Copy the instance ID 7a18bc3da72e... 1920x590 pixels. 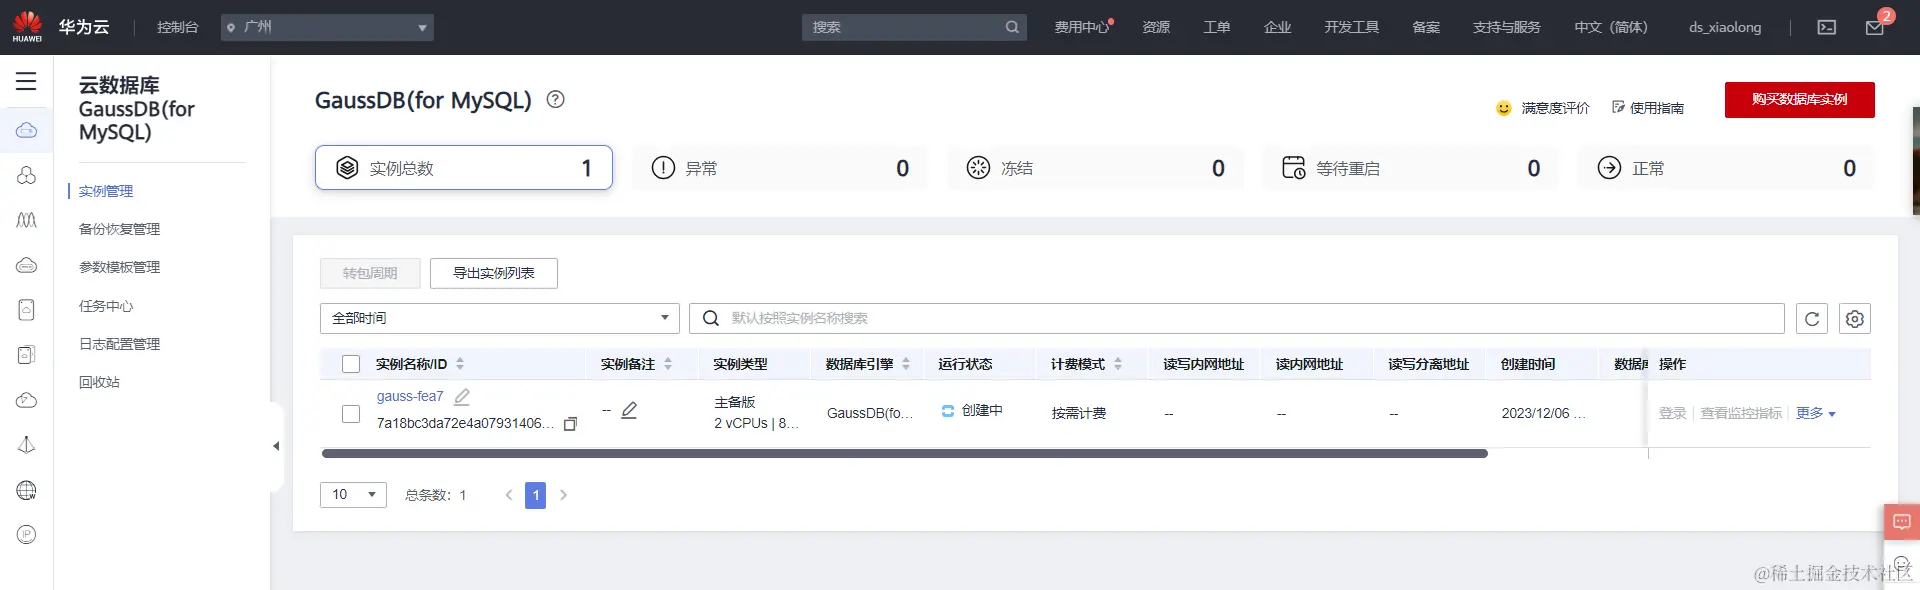[x=570, y=424]
